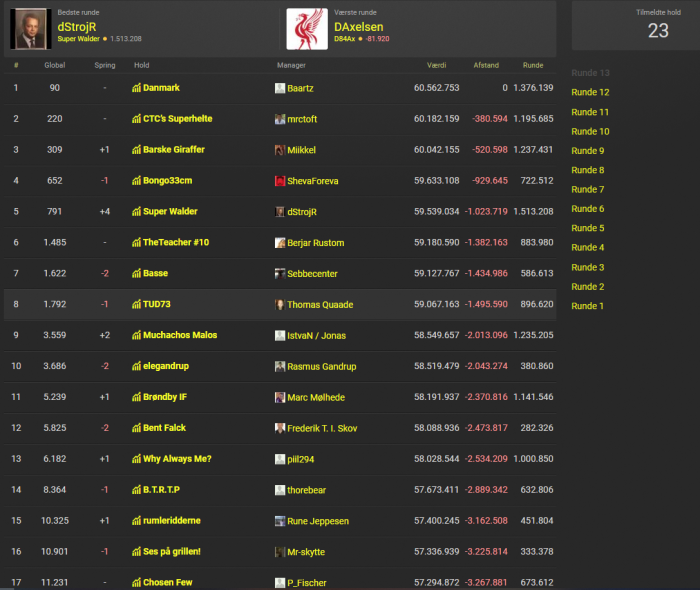The height and width of the screenshot is (590, 700).
Task: Open Runde 2 standings
Action: point(588,287)
